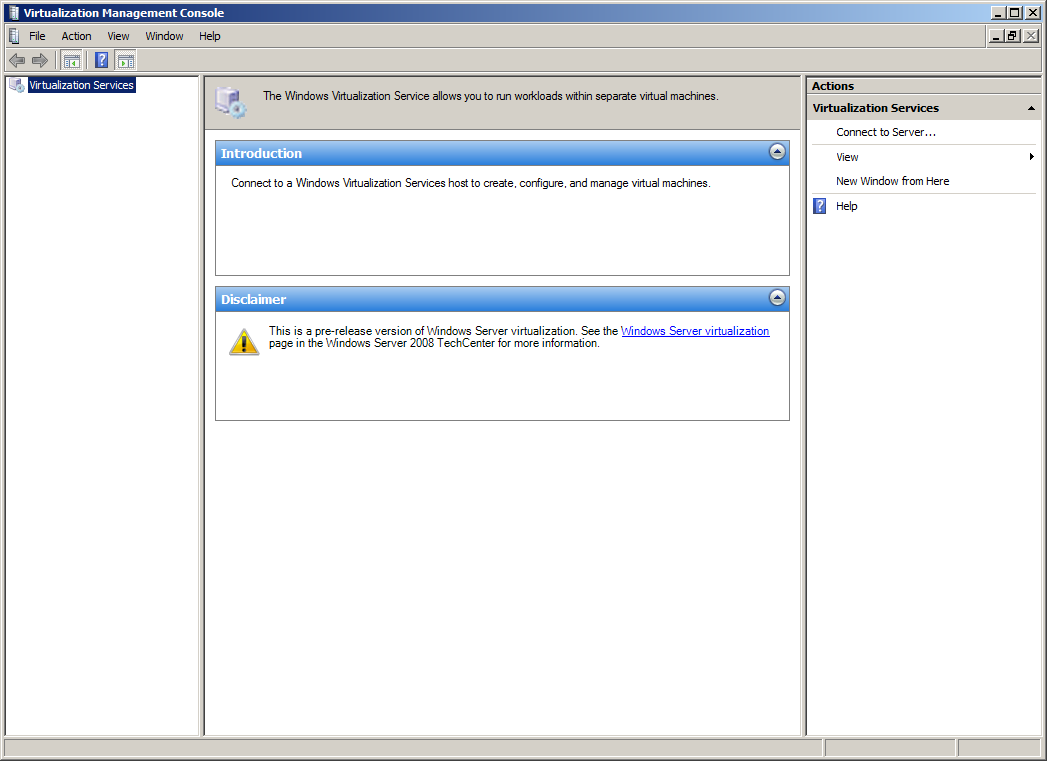Viewport: 1047px width, 761px height.
Task: Click the Back arrow toolbar icon
Action: point(17,61)
